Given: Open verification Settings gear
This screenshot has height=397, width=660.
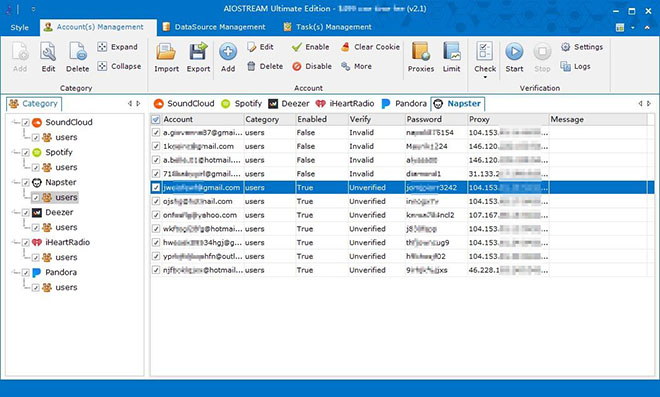Looking at the screenshot, I should coord(582,47).
